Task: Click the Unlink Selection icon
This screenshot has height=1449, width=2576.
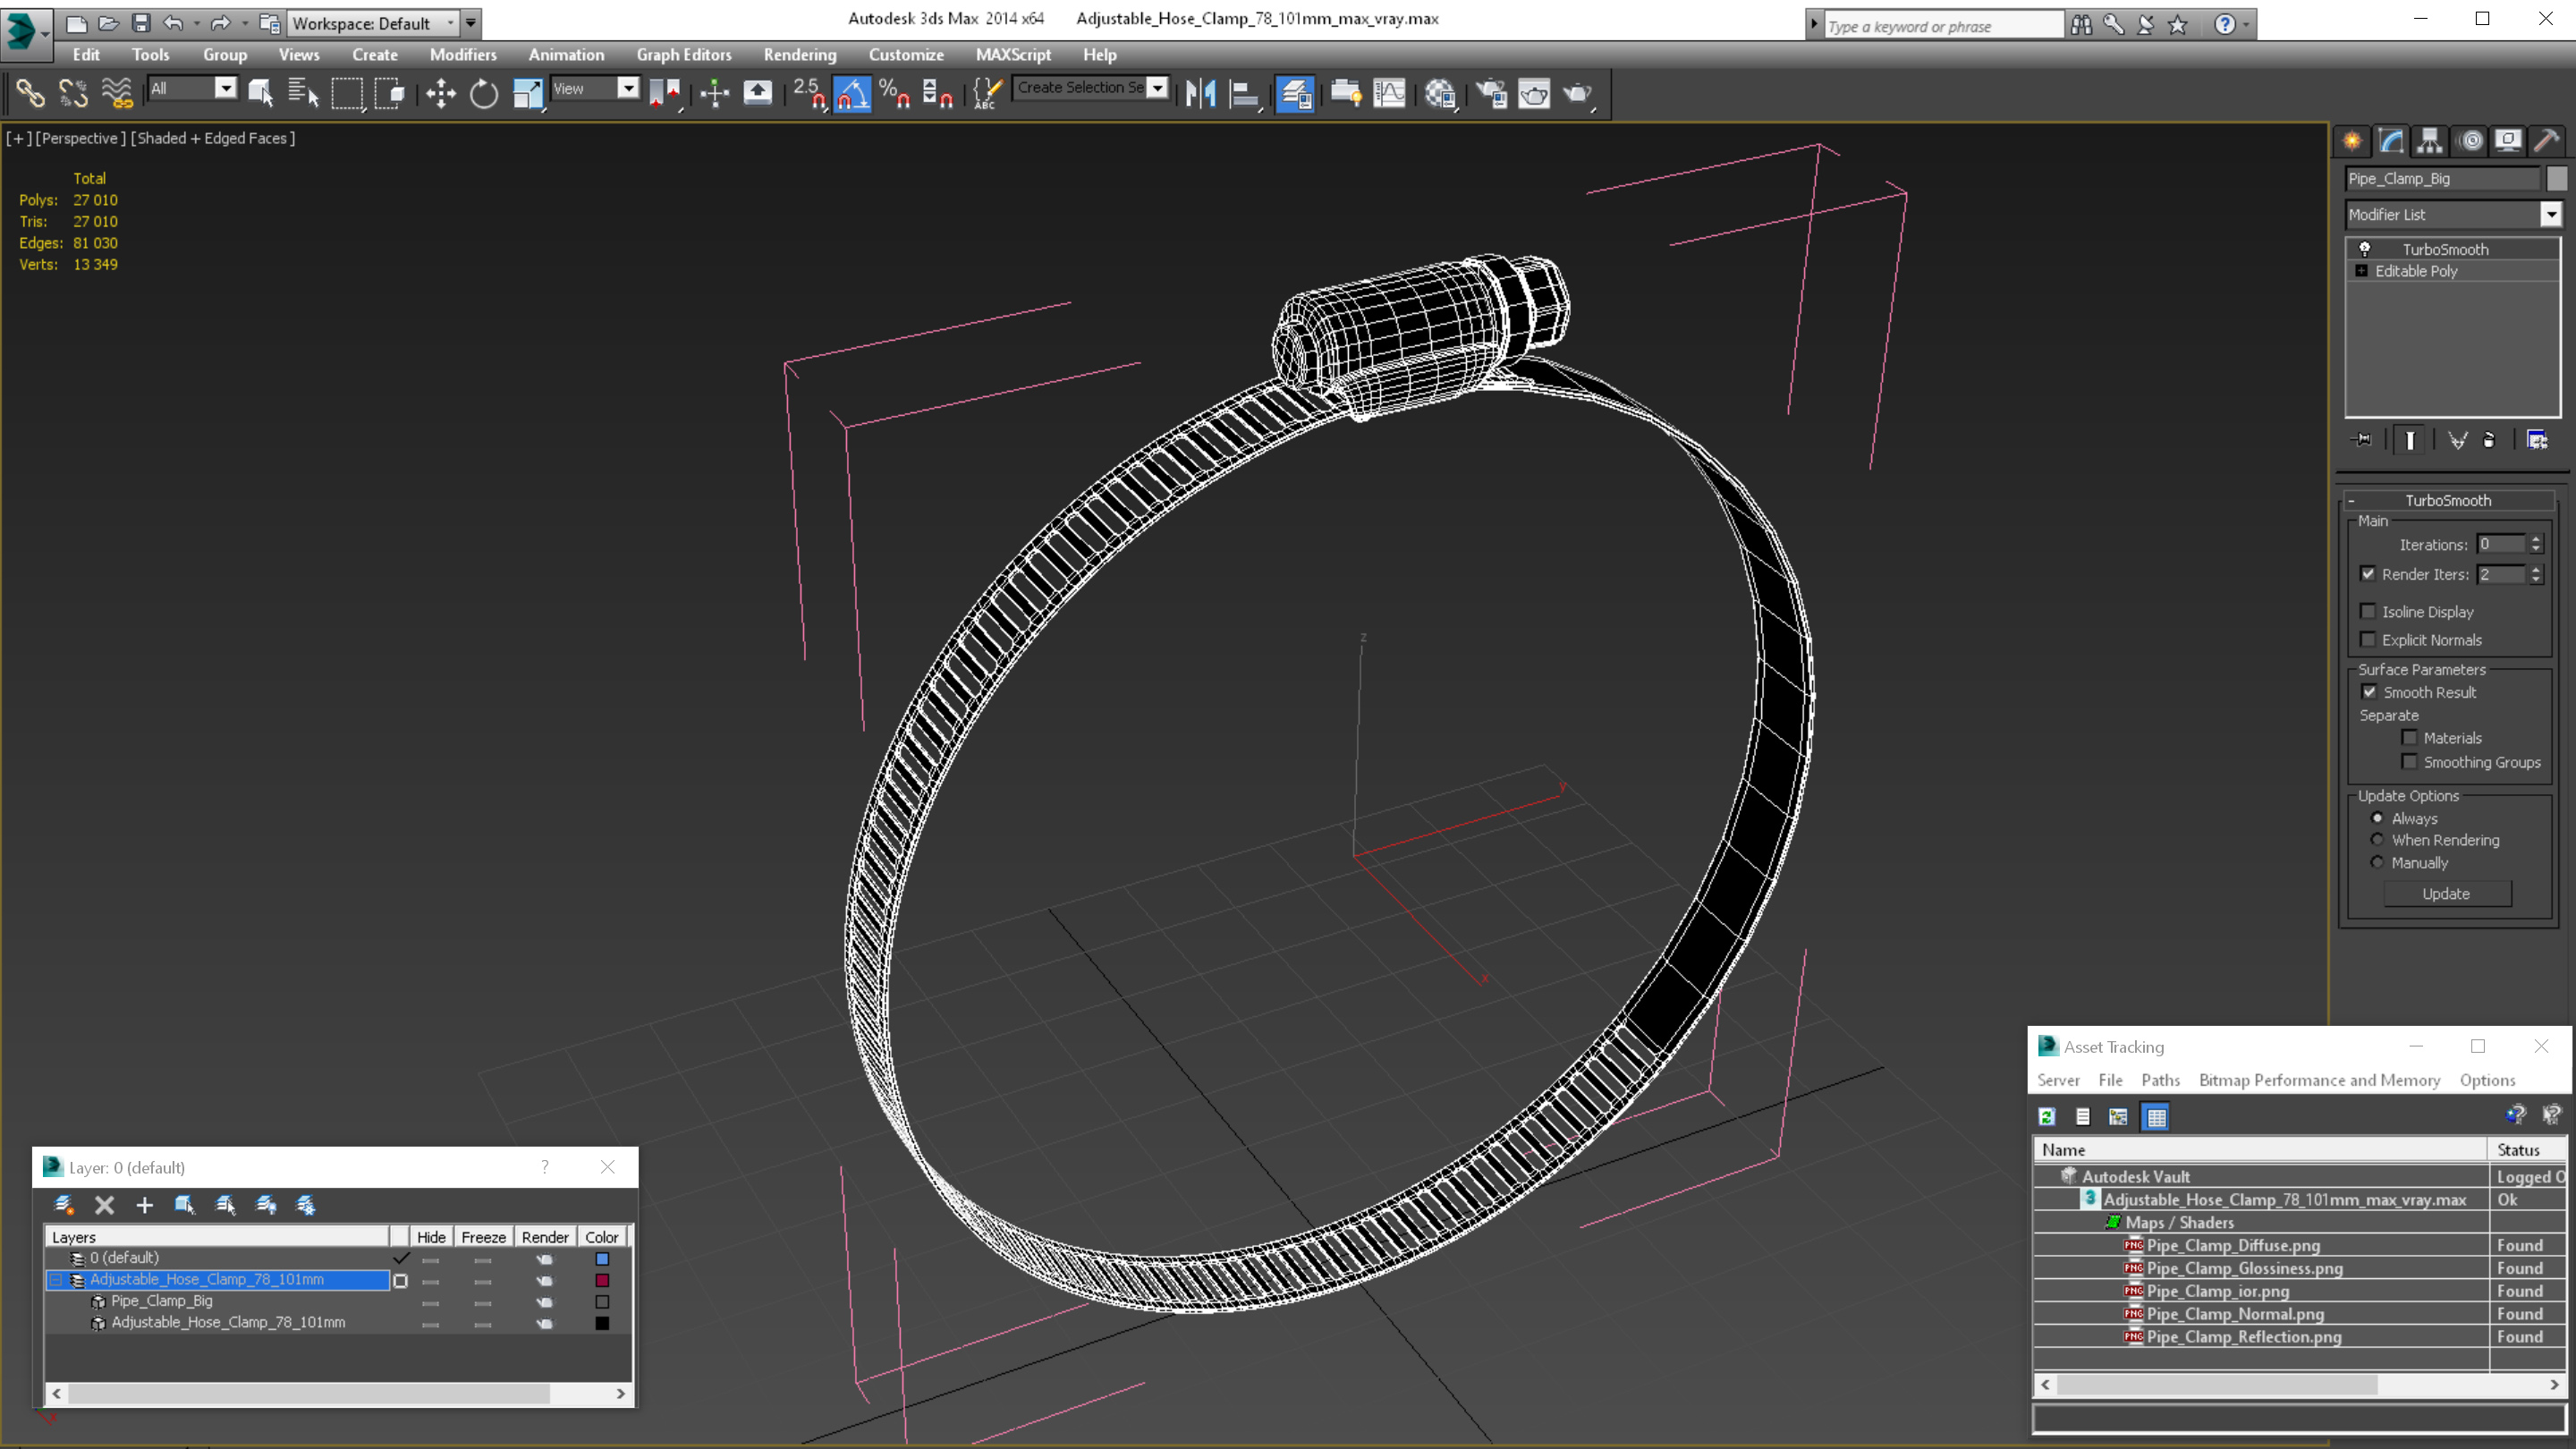Action: coord(73,93)
